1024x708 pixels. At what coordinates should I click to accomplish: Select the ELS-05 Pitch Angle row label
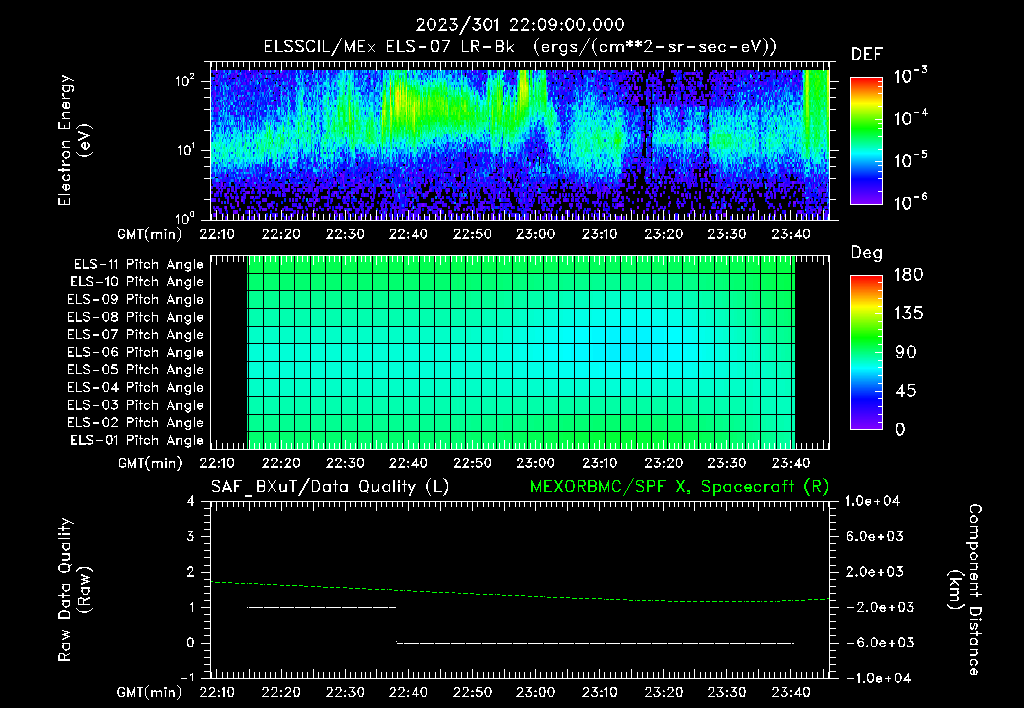pos(135,370)
